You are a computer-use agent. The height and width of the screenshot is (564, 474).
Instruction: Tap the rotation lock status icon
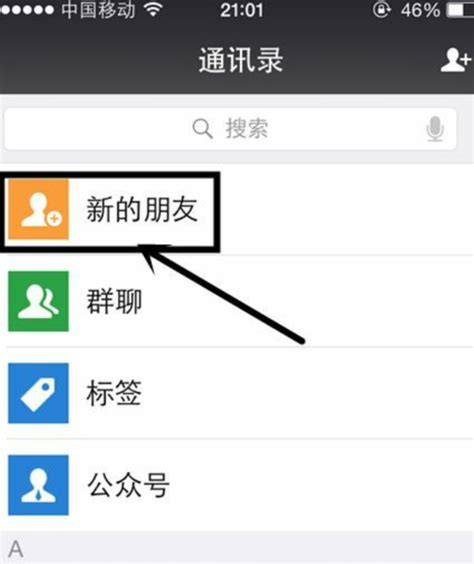pyautogui.click(x=381, y=10)
